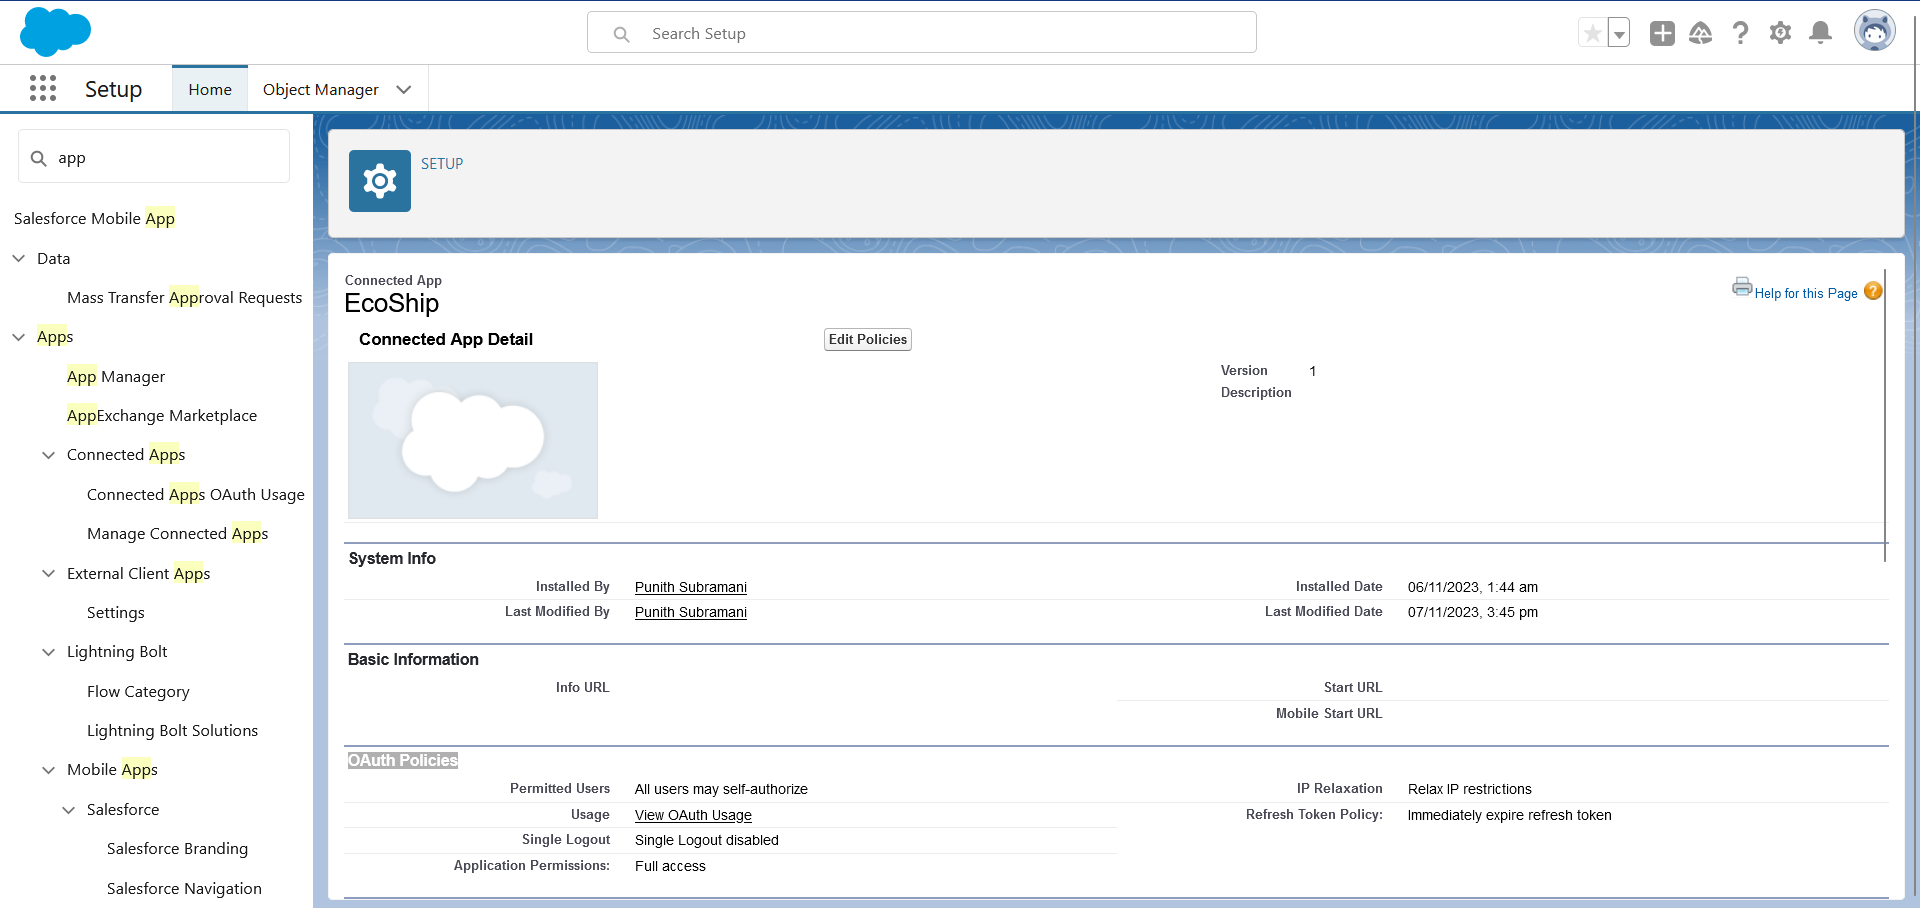Viewport: 1920px width, 908px height.
Task: Open the App Launcher grid icon
Action: point(43,89)
